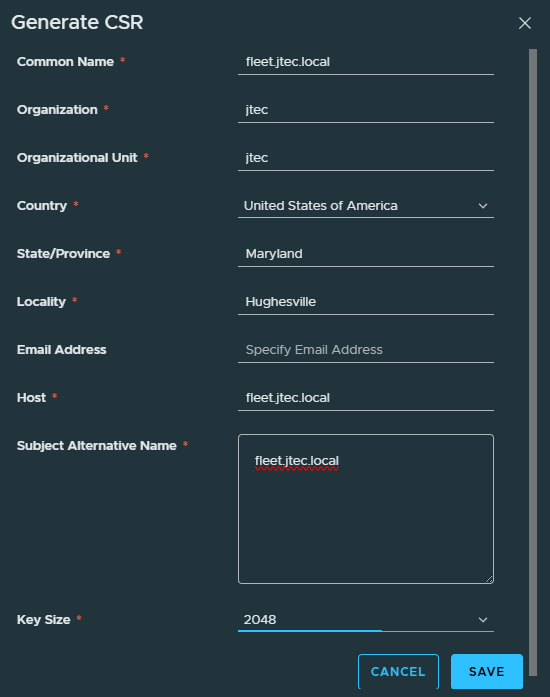This screenshot has width=550, height=697.
Task: Click the Email Address label
Action: tap(61, 350)
